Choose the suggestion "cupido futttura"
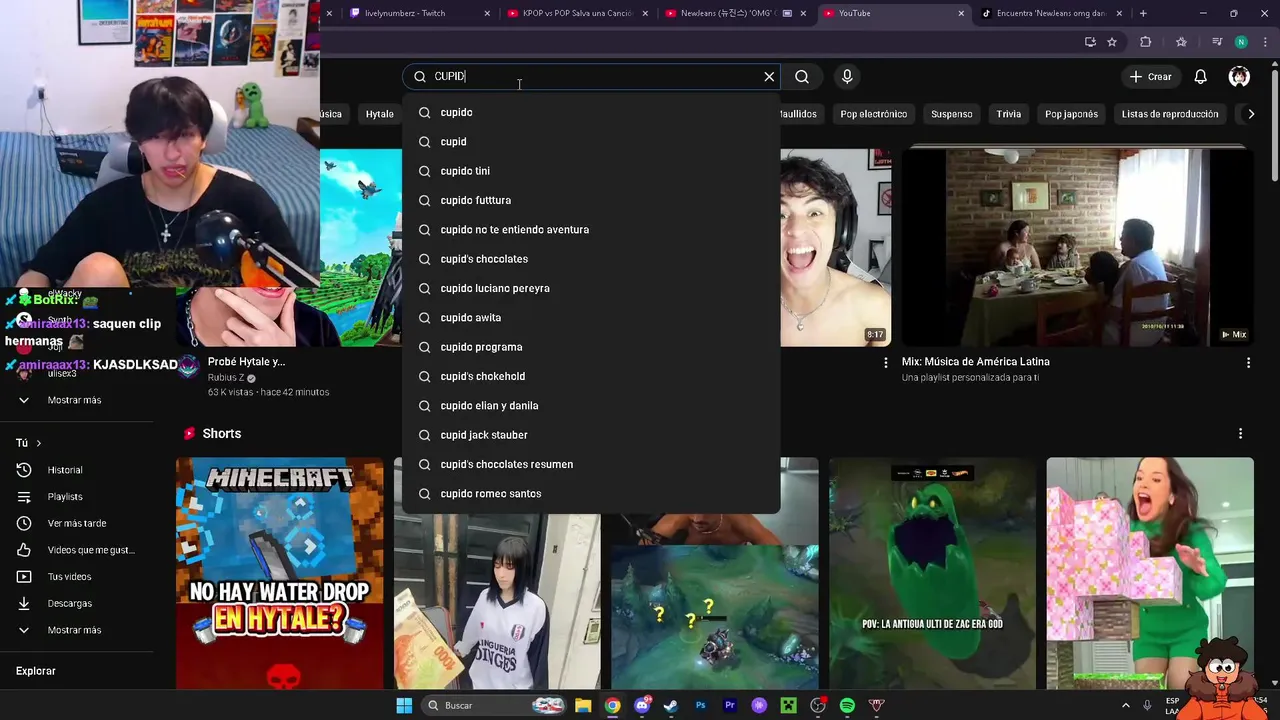The width and height of the screenshot is (1280, 720). pyautogui.click(x=591, y=200)
